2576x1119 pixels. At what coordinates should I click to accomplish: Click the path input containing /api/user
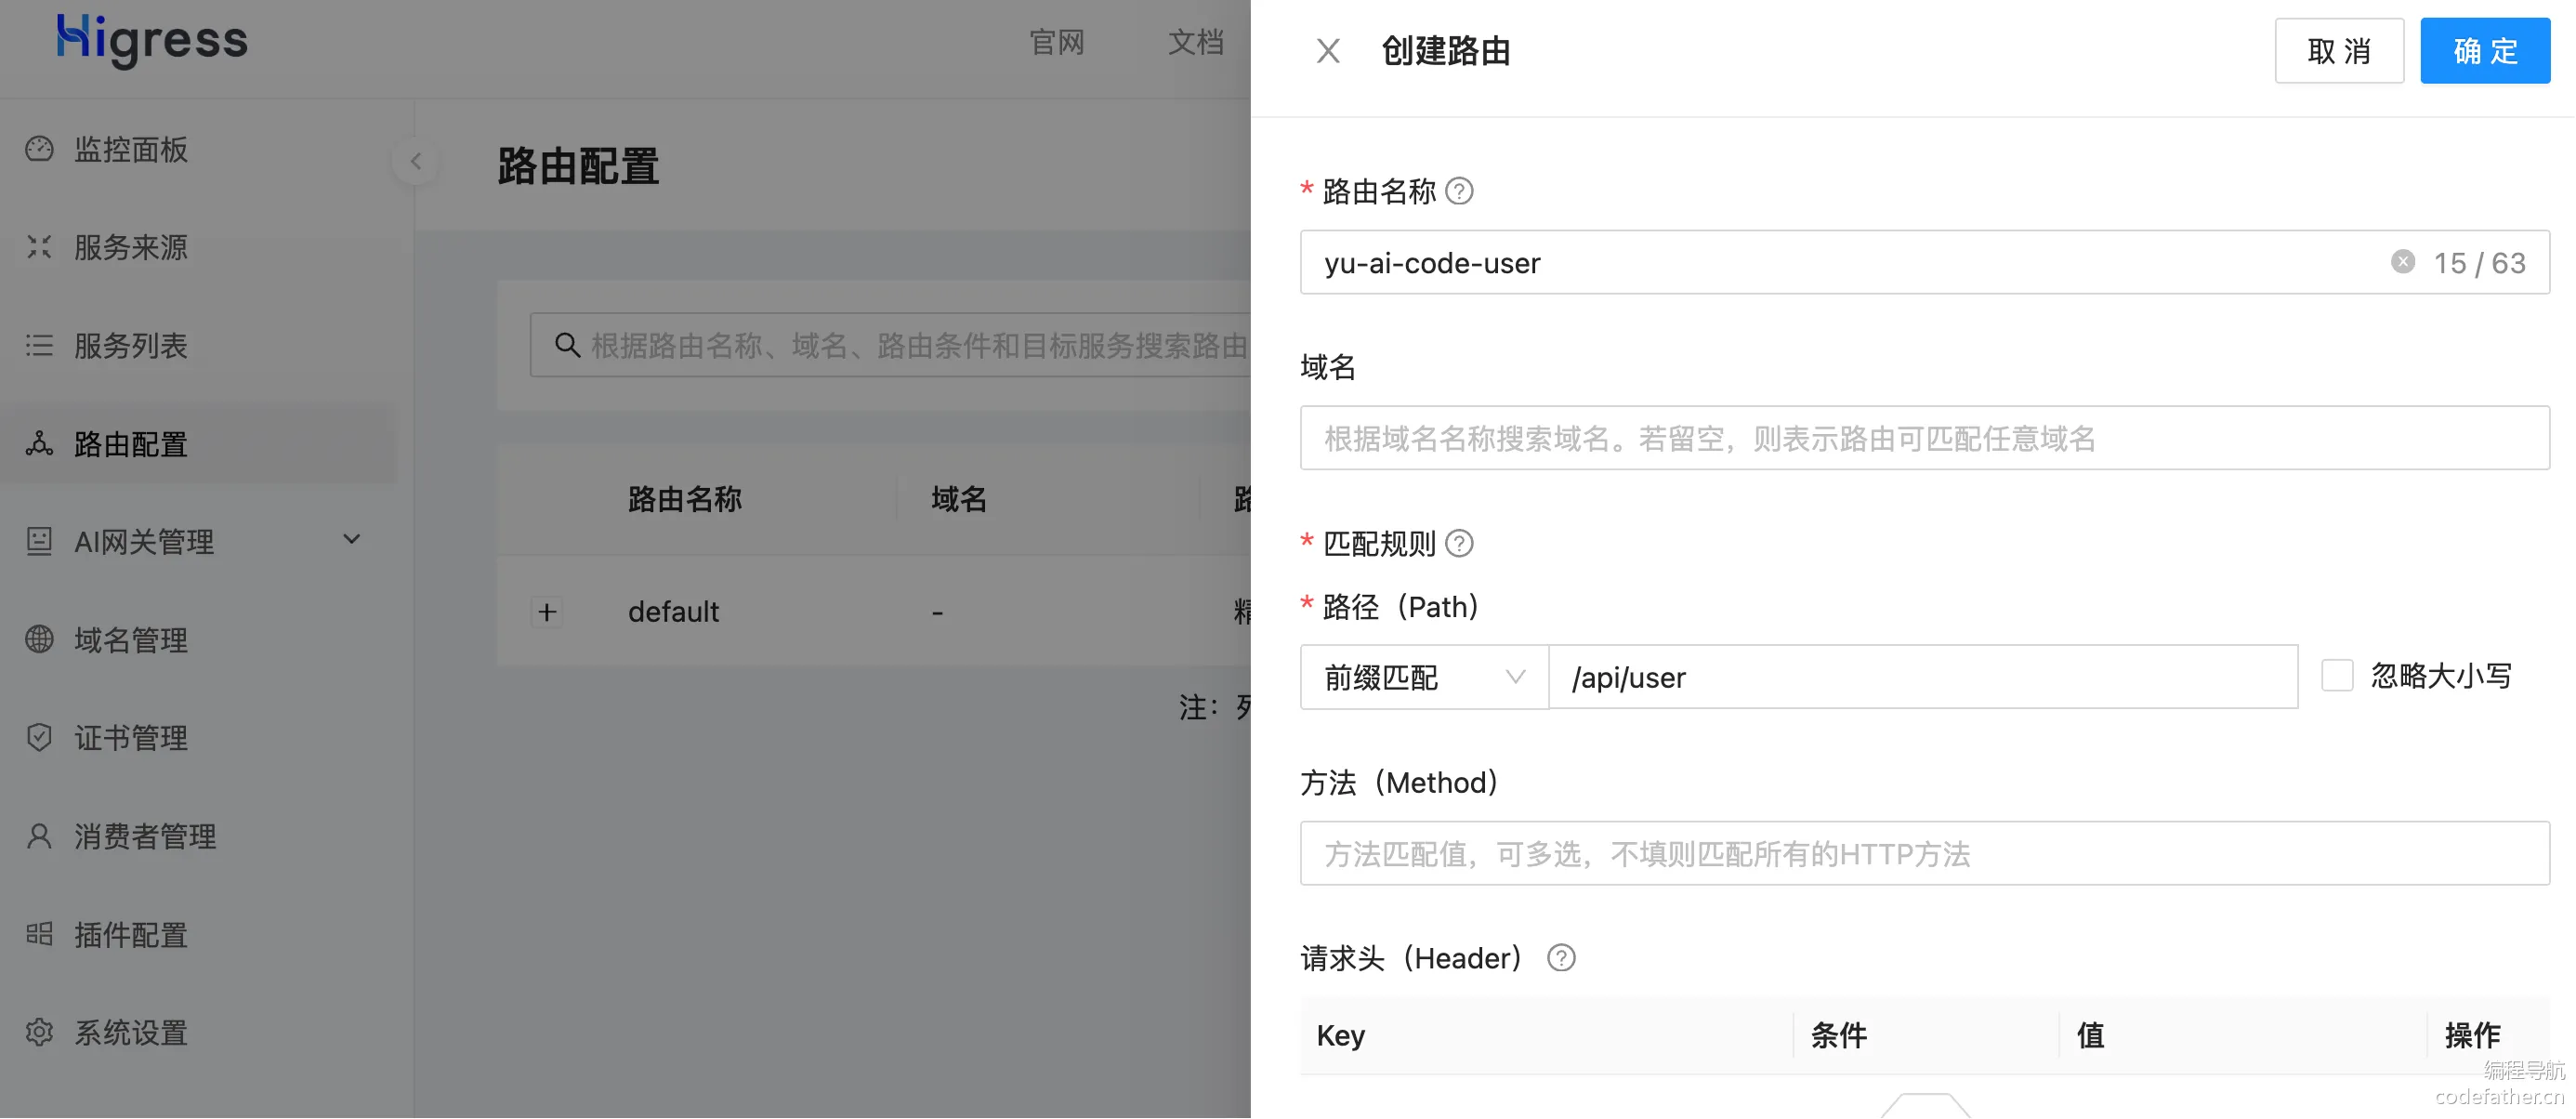tap(1923, 678)
